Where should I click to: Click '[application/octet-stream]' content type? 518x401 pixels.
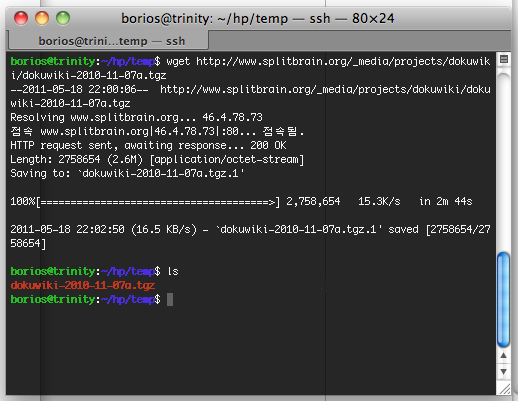tap(227, 159)
